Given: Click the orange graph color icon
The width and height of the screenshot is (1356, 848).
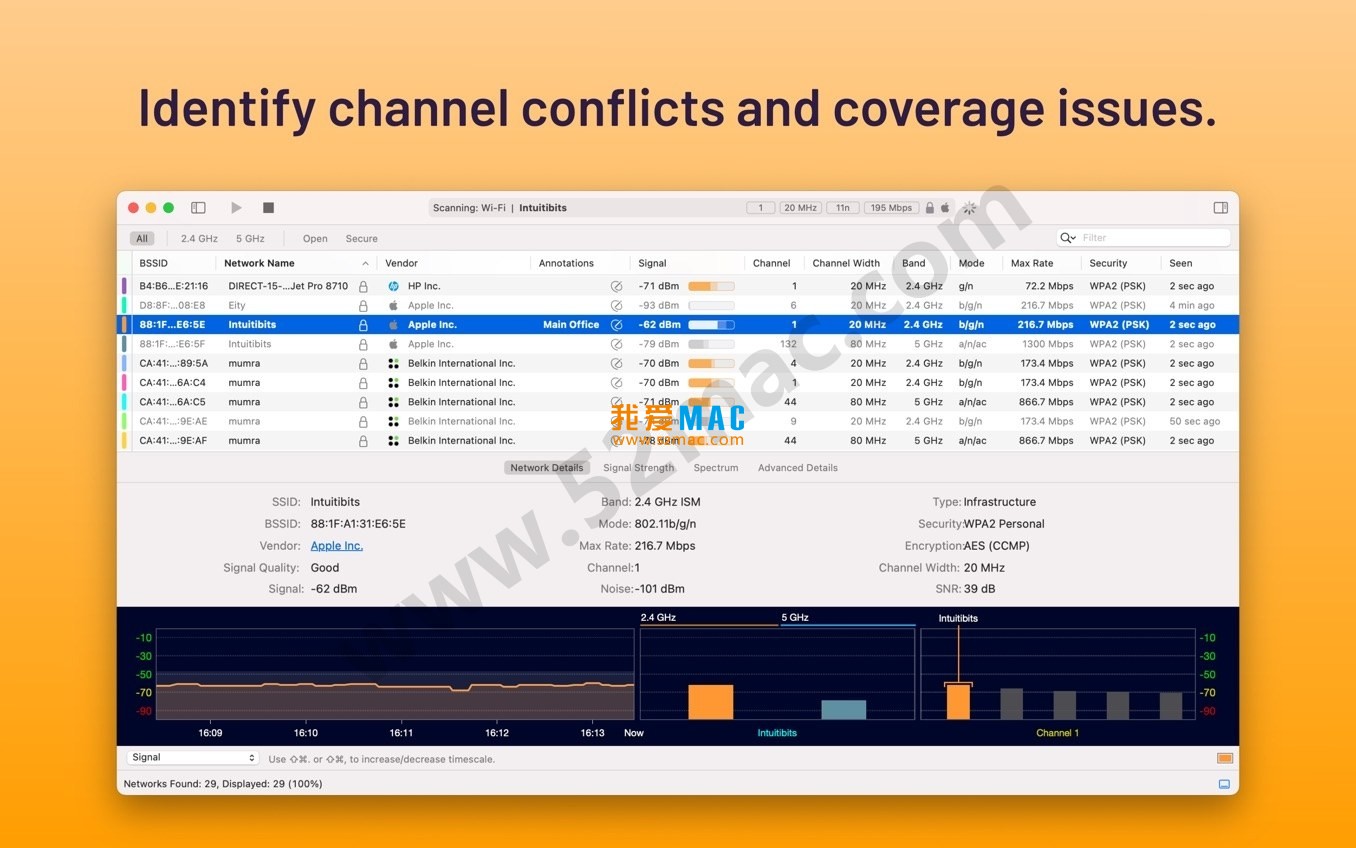Looking at the screenshot, I should tap(1224, 759).
